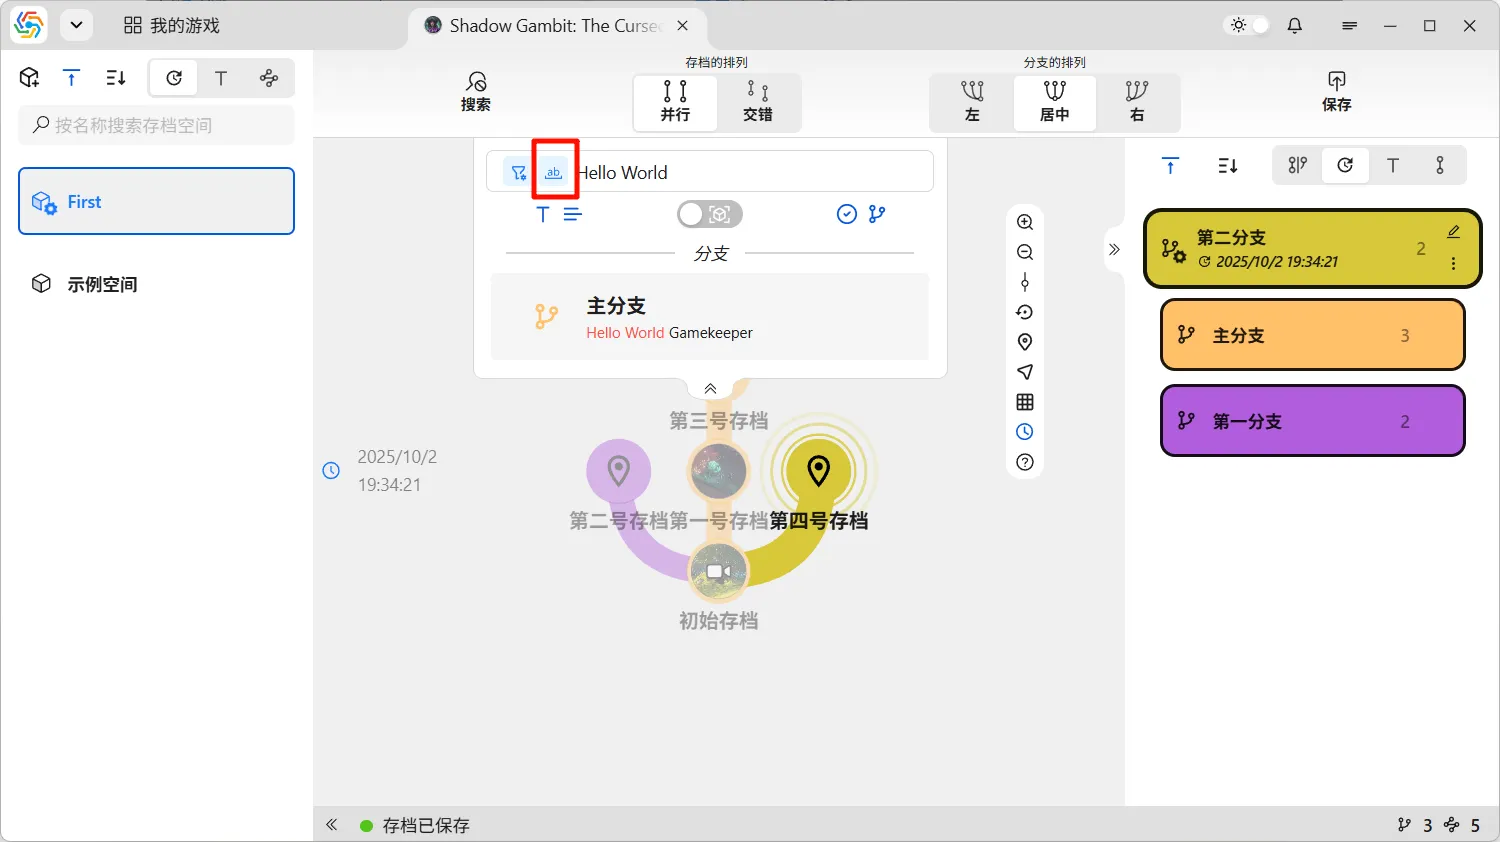Click the 搜索 search icon in toolbar

click(476, 91)
